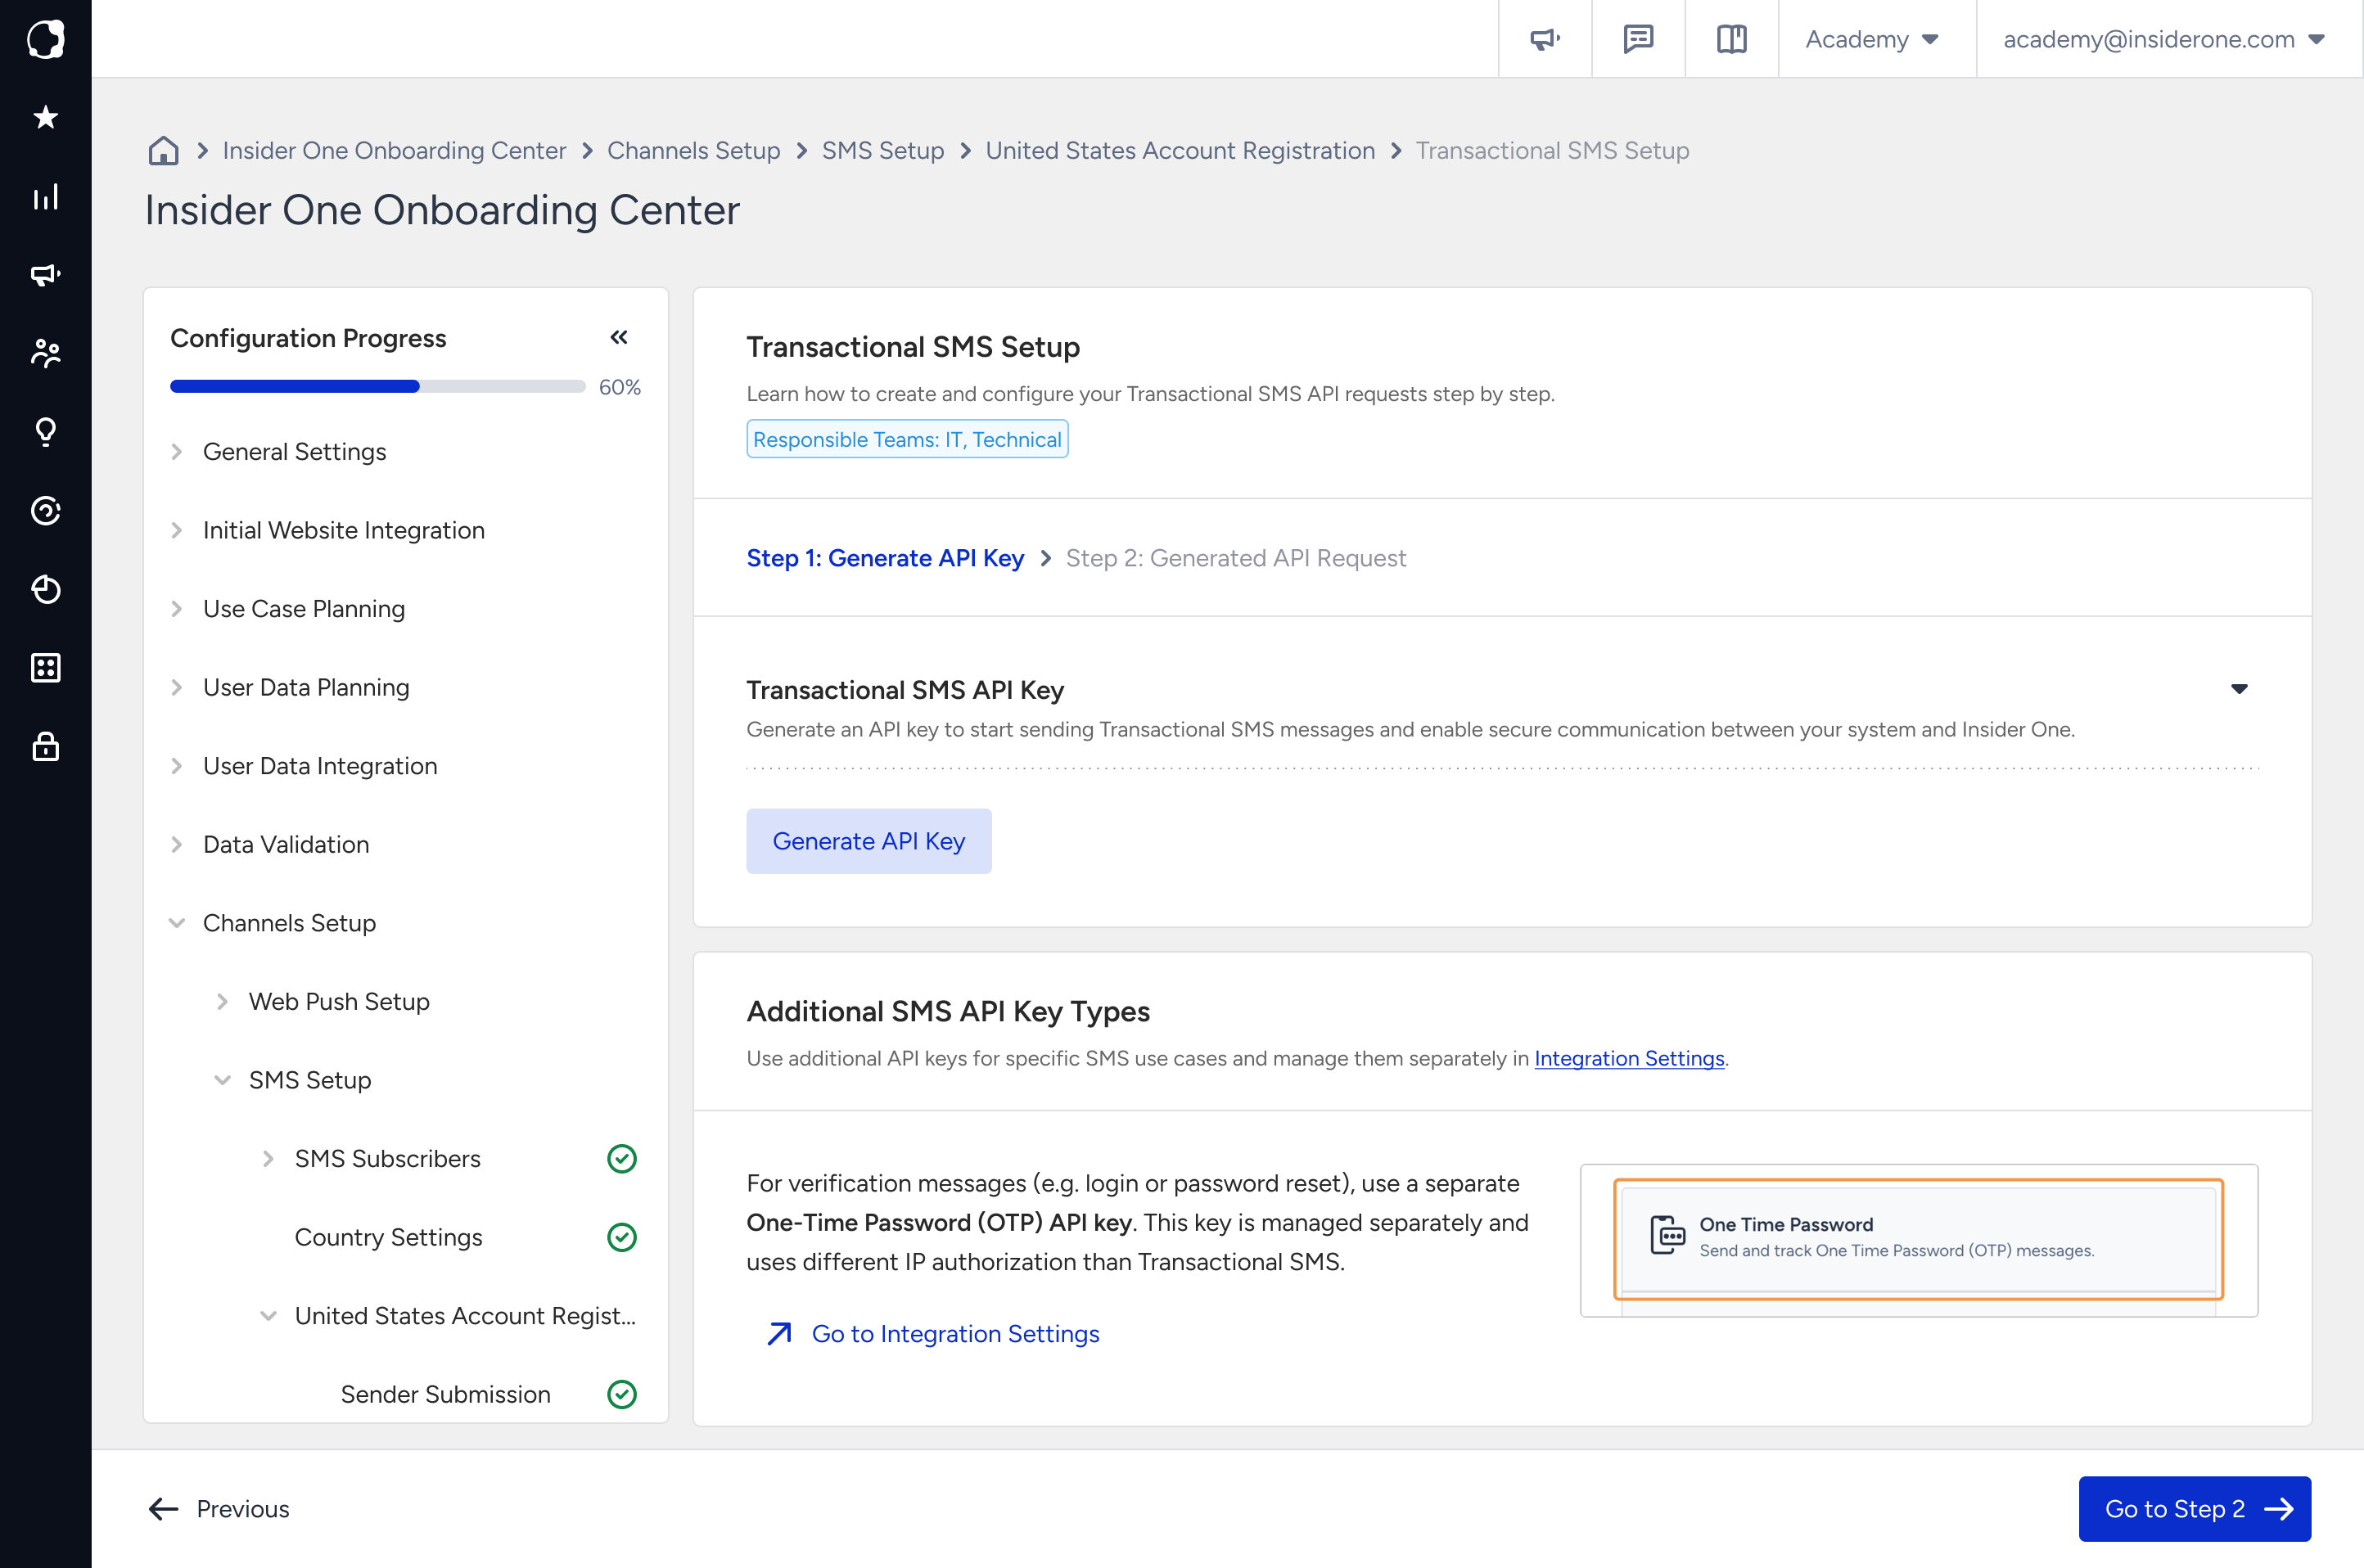2364x1568 pixels.
Task: Click the SMS Subscribers completed checkmark
Action: 622,1159
